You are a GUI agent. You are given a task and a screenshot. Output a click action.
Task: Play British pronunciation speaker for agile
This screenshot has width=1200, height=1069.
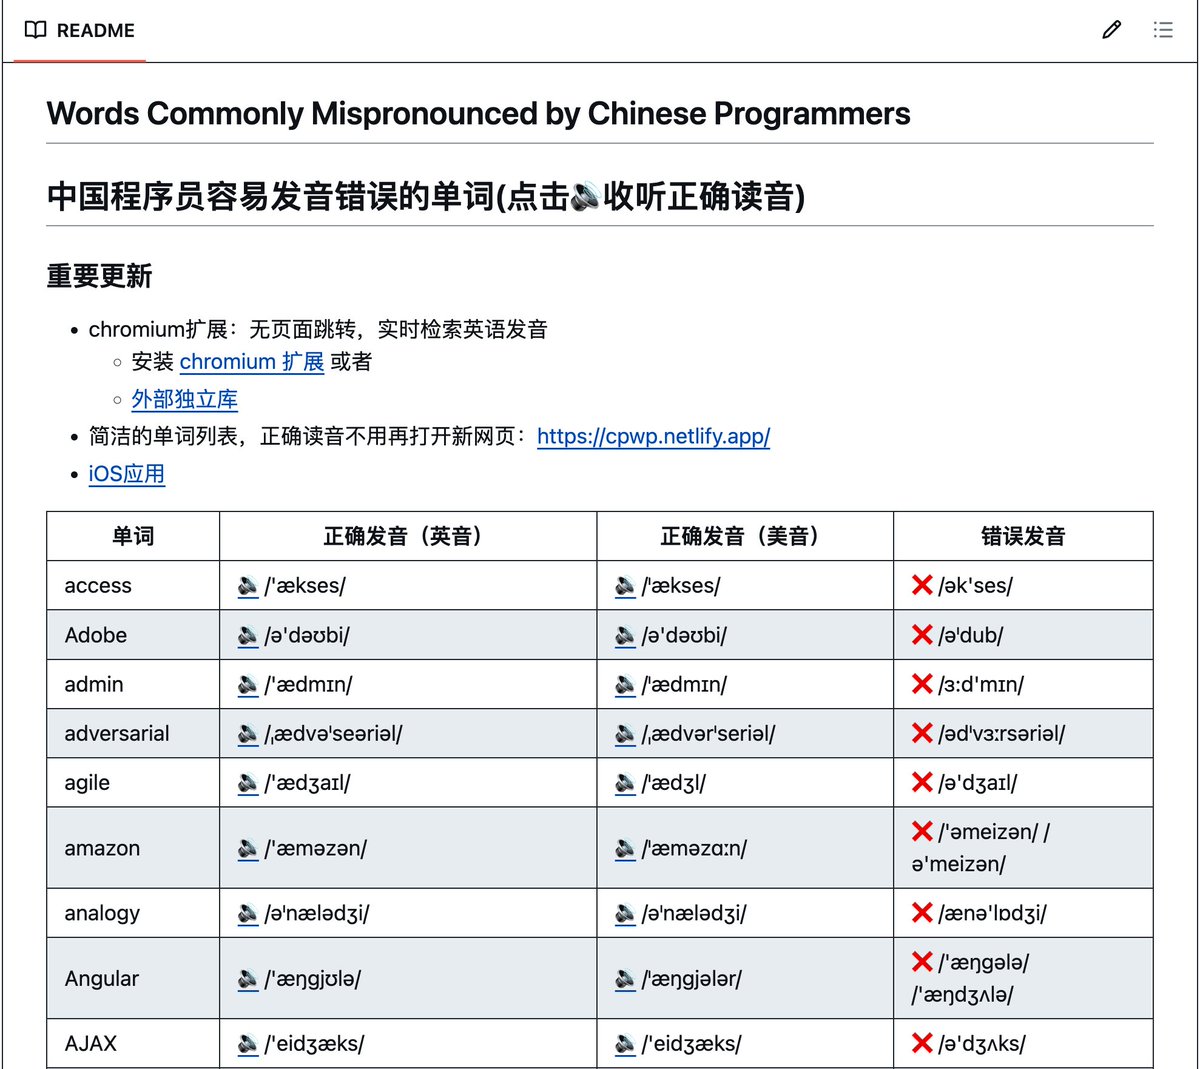(248, 783)
